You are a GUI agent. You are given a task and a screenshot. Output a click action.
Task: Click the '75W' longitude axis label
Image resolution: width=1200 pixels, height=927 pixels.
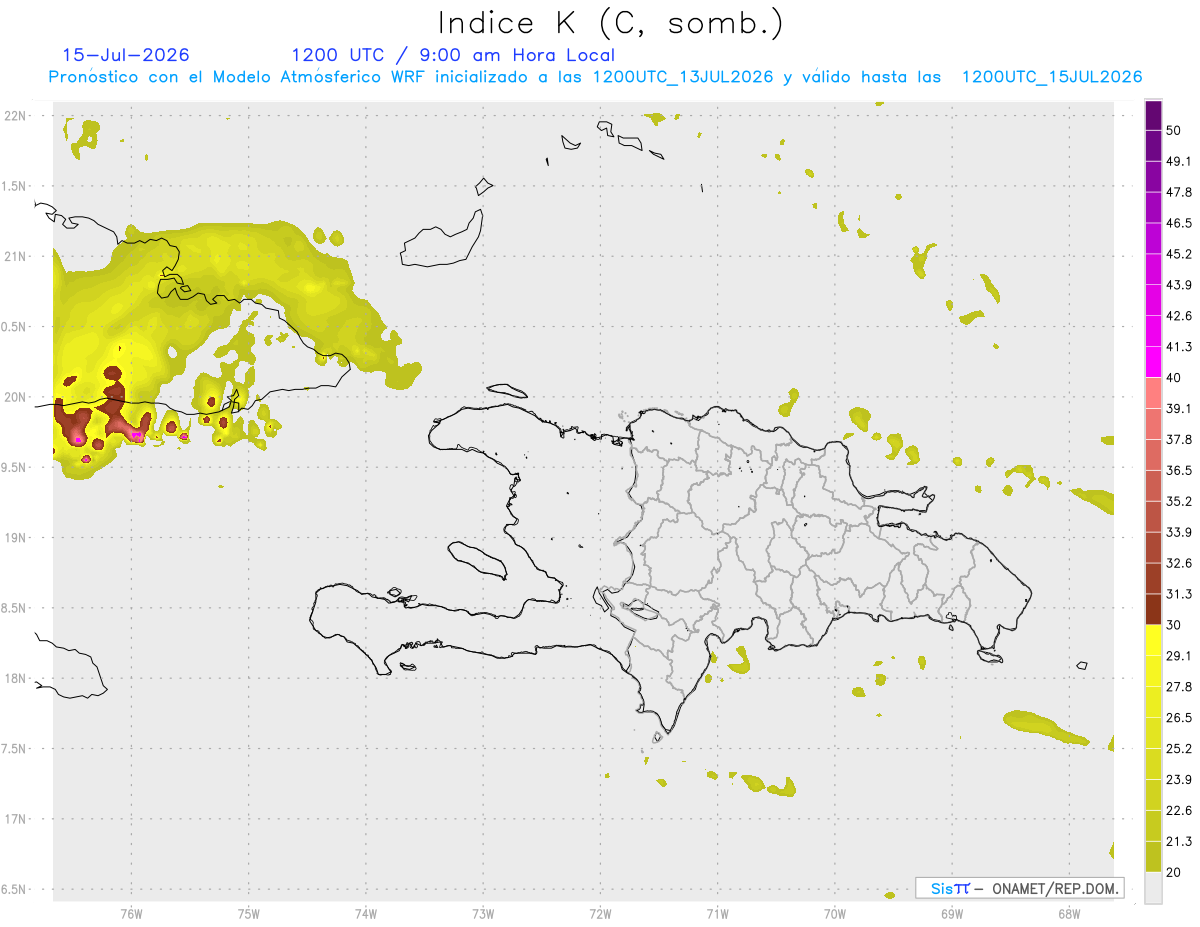click(249, 914)
